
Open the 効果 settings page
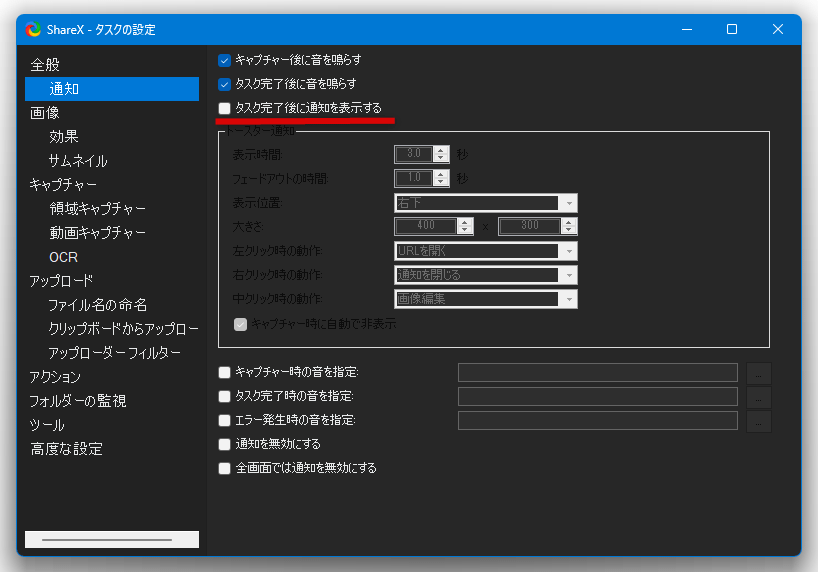coord(64,137)
